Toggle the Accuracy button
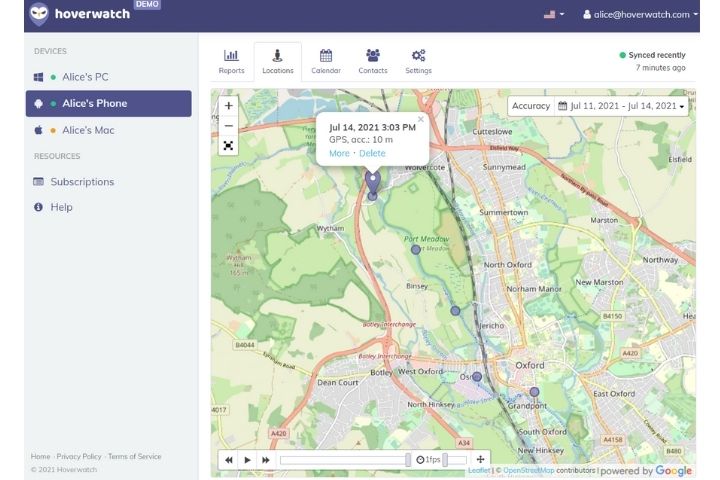This screenshot has height=480, width=720. (531, 106)
